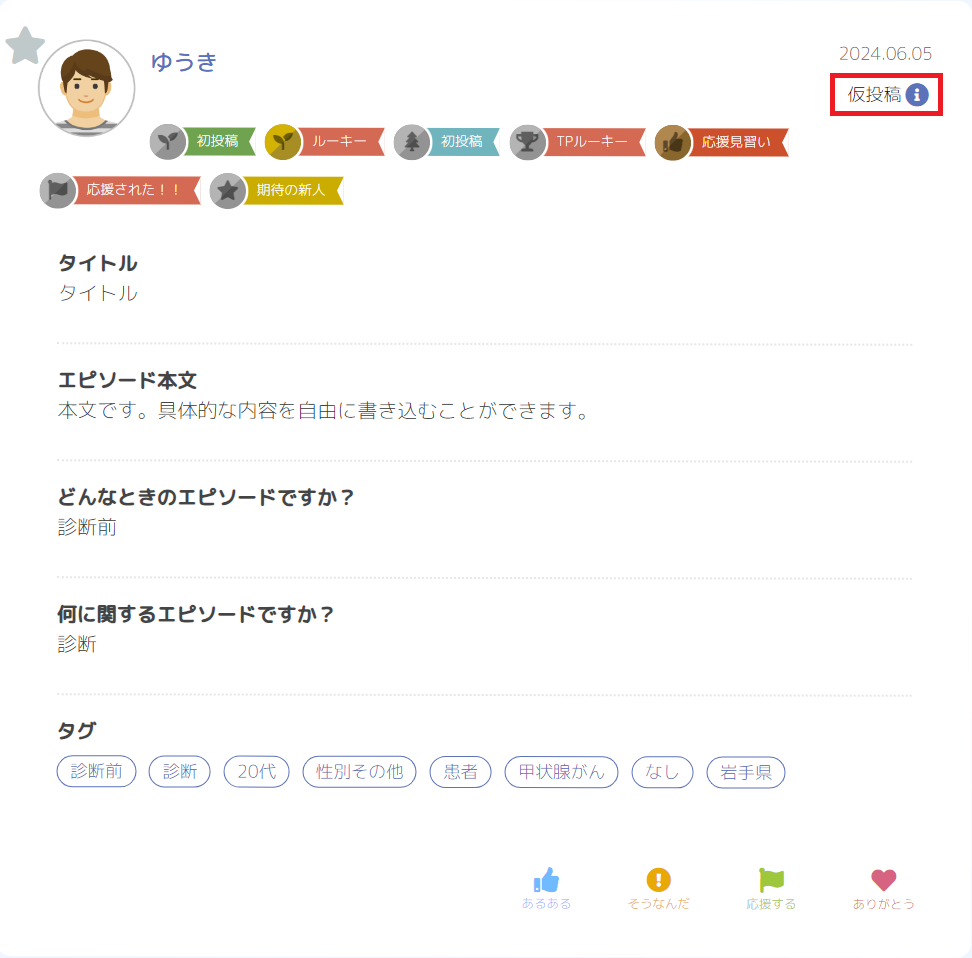
Task: Click the ルーキー sprout badge
Action: (324, 142)
